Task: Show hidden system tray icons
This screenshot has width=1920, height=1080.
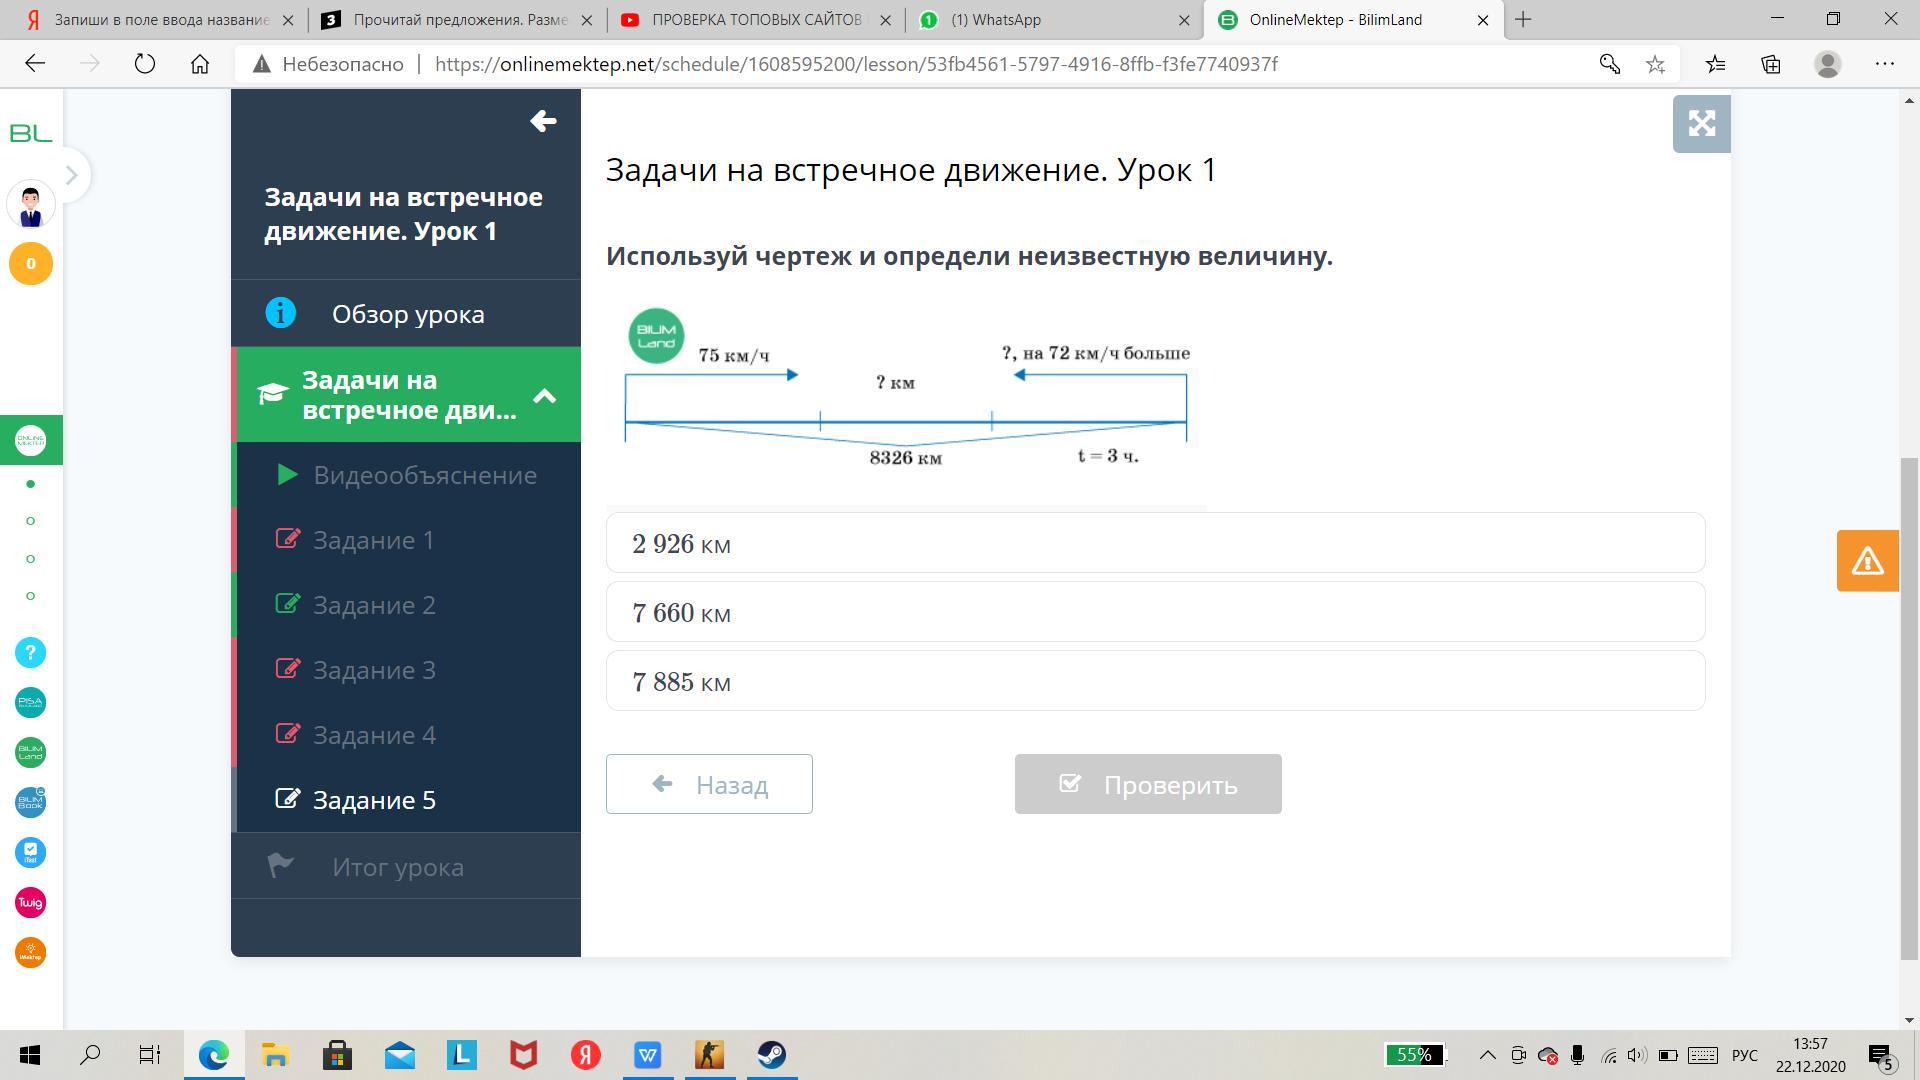Action: [x=1487, y=1055]
